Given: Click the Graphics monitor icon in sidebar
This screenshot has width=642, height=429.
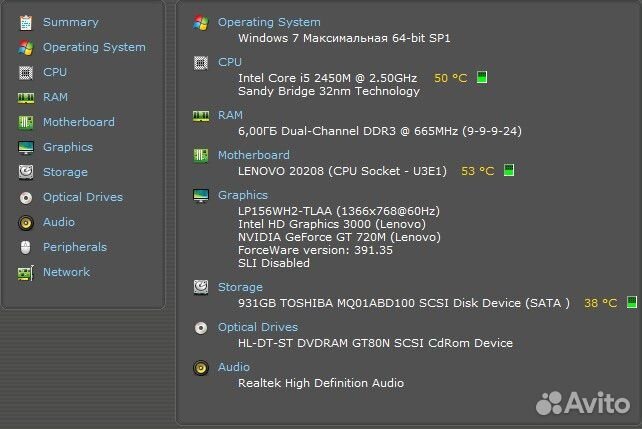Looking at the screenshot, I should 26,147.
